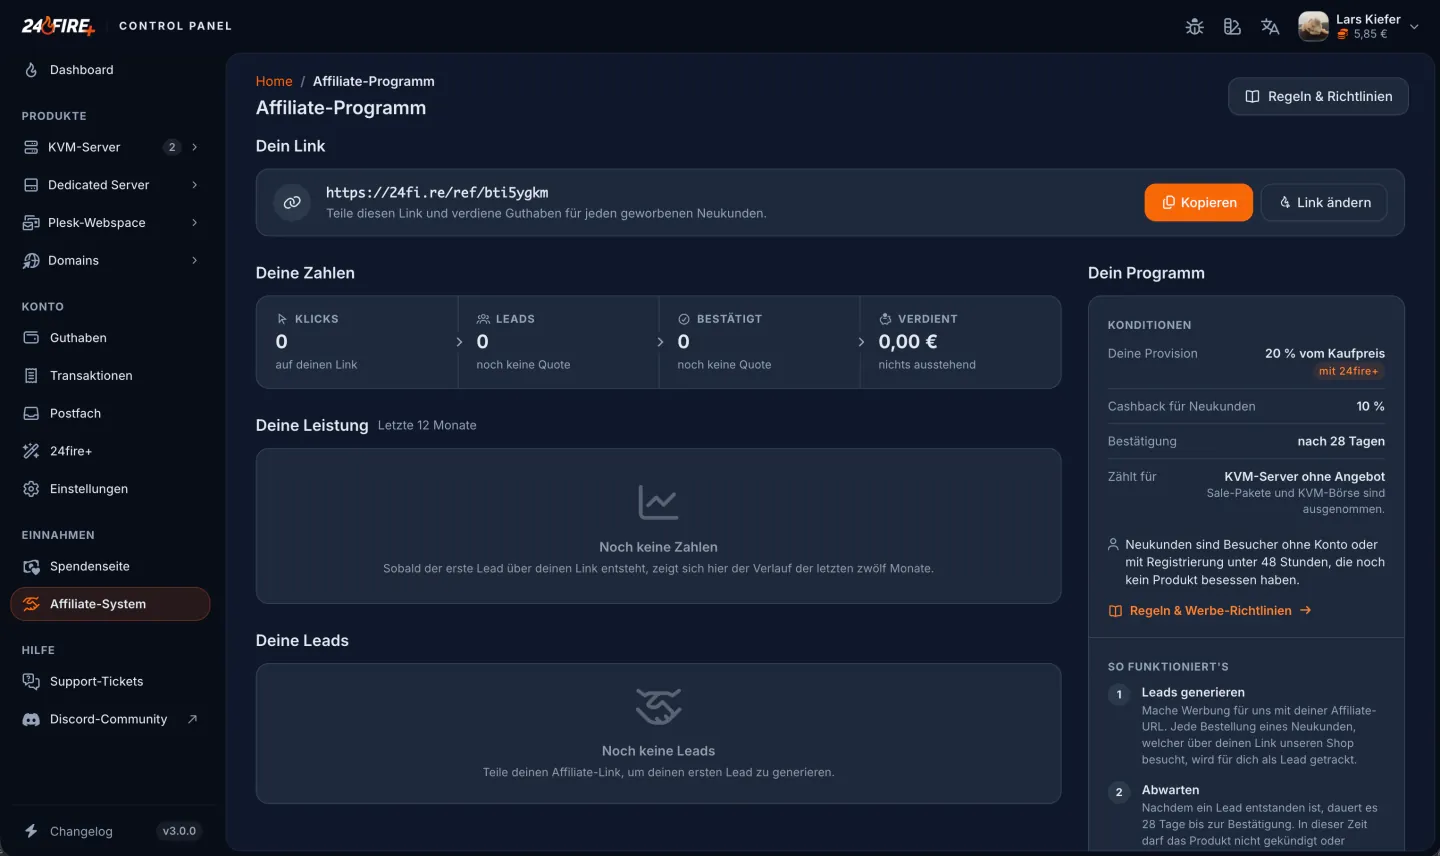Click the 'mit 24fire+' badge
Viewport: 1440px width, 856px height.
coord(1348,371)
